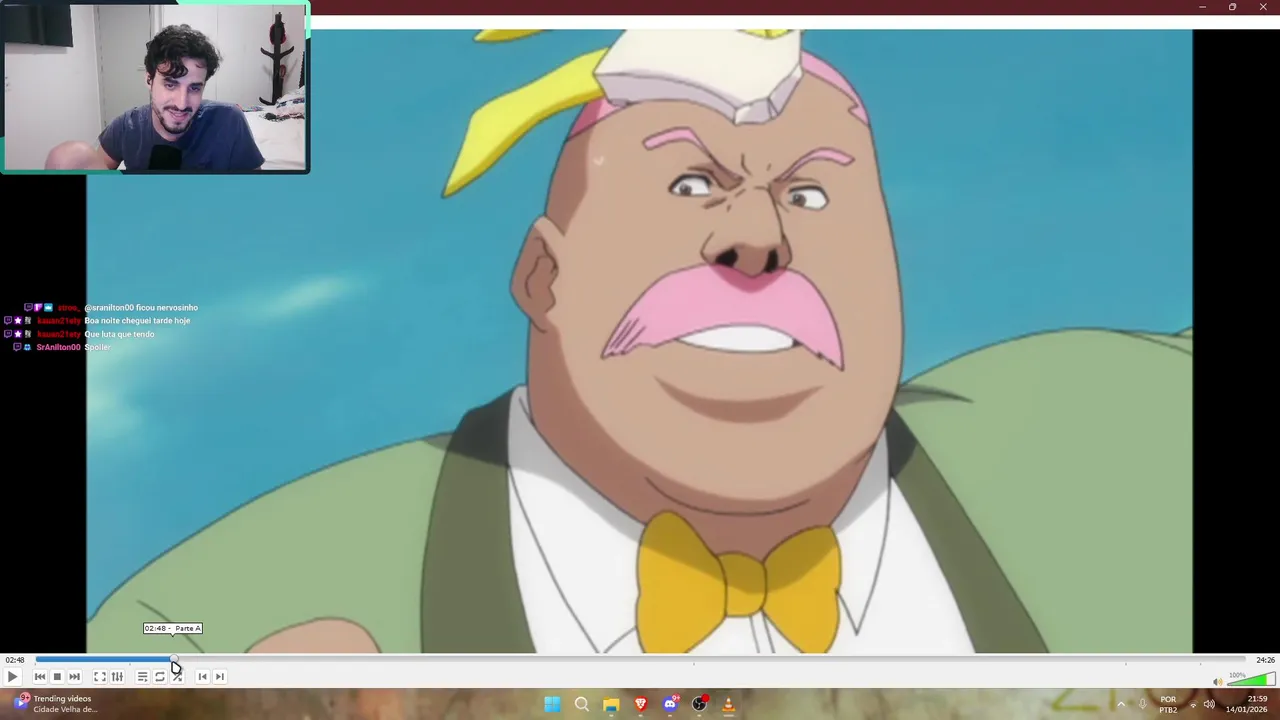
Task: Open the Trending videos widget
Action: pos(55,704)
